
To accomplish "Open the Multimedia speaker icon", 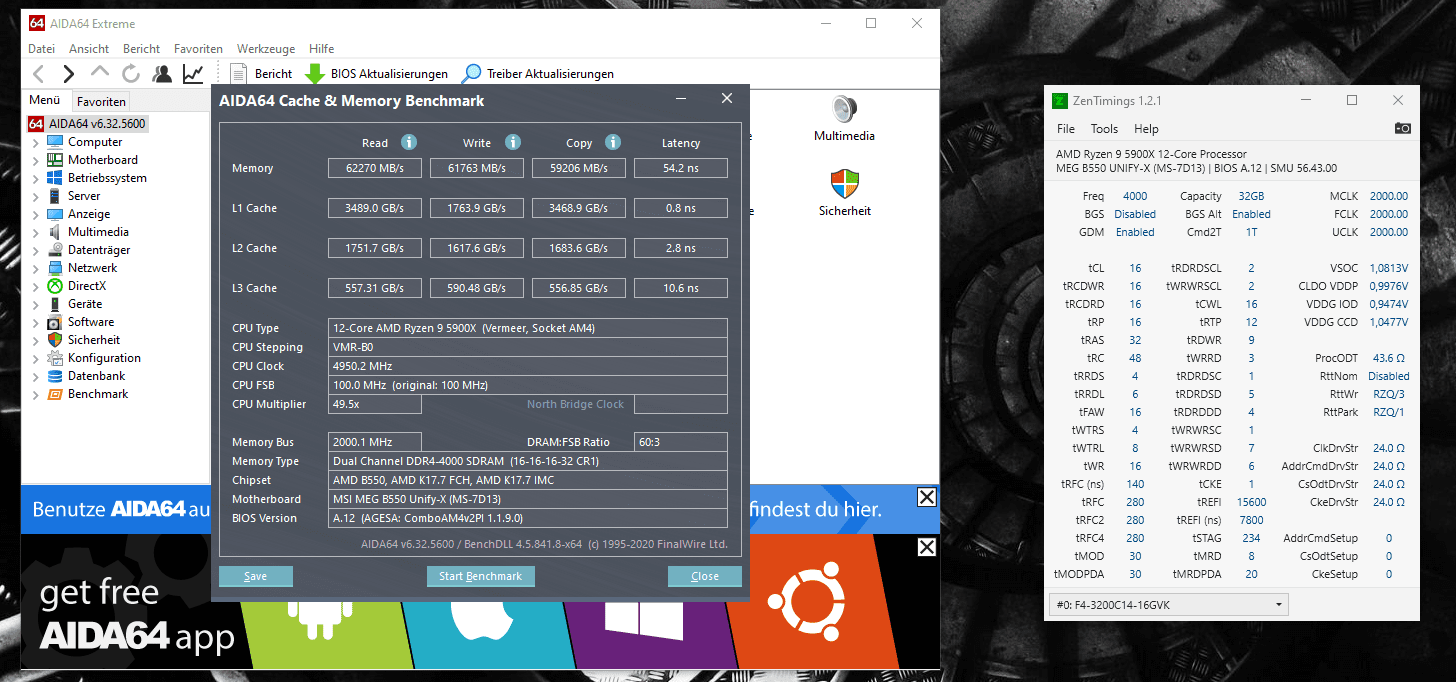I will (844, 109).
